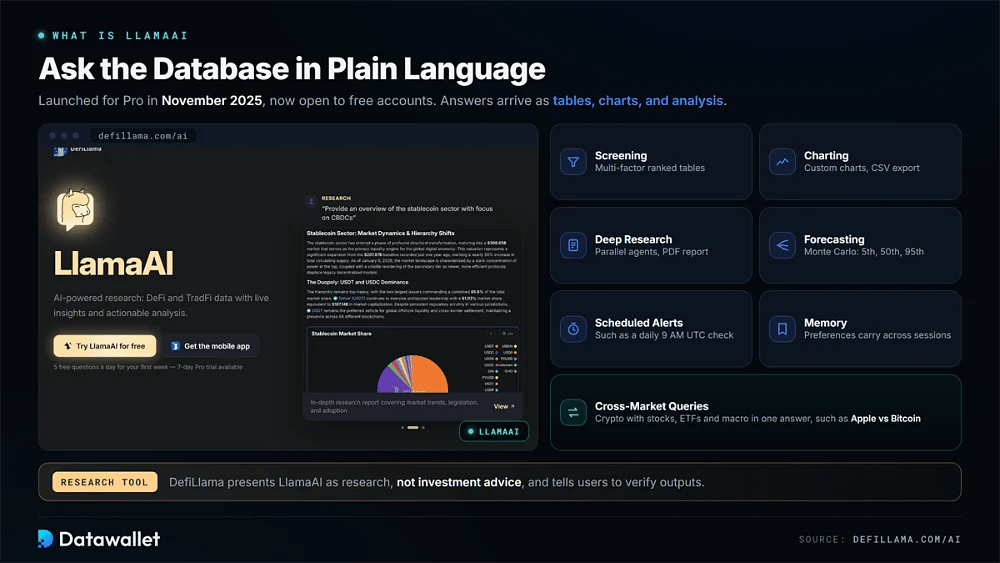The height and width of the screenshot is (563, 1000).
Task: Click the Cross-Market Queries swap icon
Action: pos(573,413)
